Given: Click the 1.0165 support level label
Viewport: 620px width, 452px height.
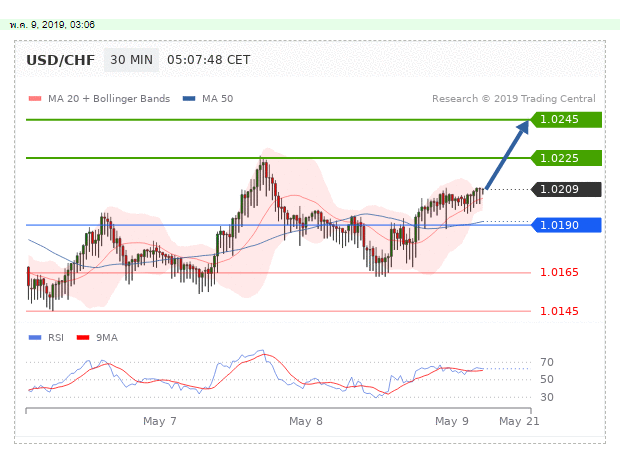Looking at the screenshot, I should coord(559,272).
